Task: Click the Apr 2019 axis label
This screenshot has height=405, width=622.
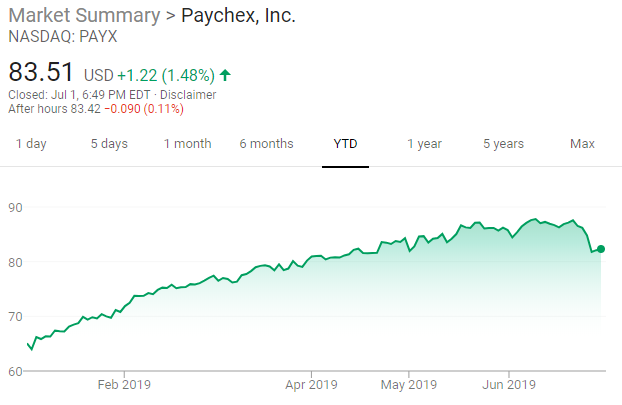Action: [x=311, y=383]
